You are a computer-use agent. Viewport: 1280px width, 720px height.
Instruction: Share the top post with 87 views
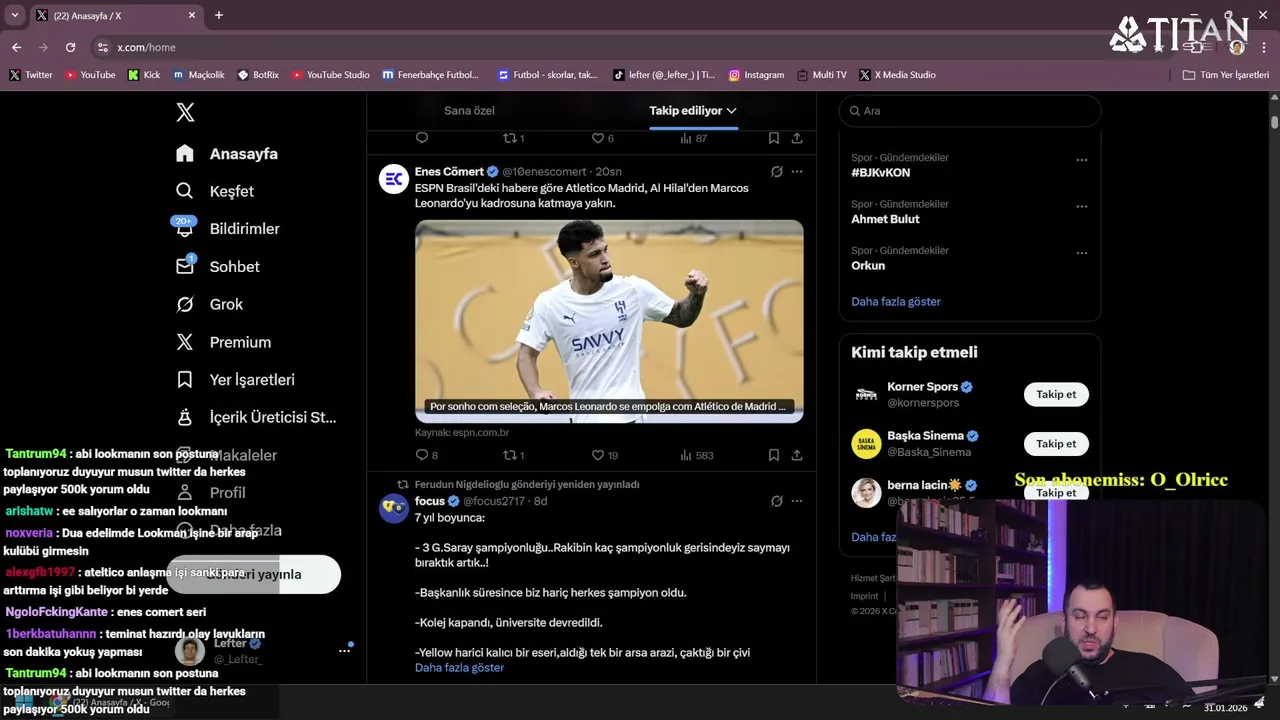797,138
